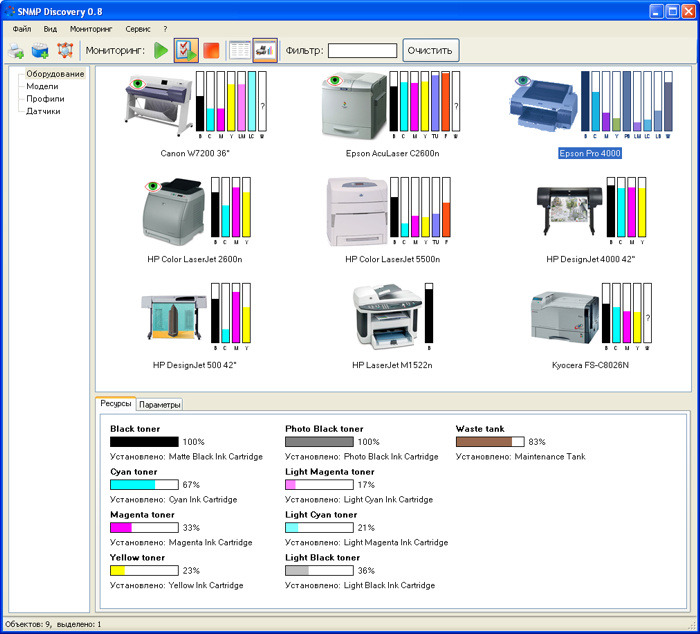The width and height of the screenshot is (700, 634).
Task: Open the Сервис menu
Action: point(138,29)
